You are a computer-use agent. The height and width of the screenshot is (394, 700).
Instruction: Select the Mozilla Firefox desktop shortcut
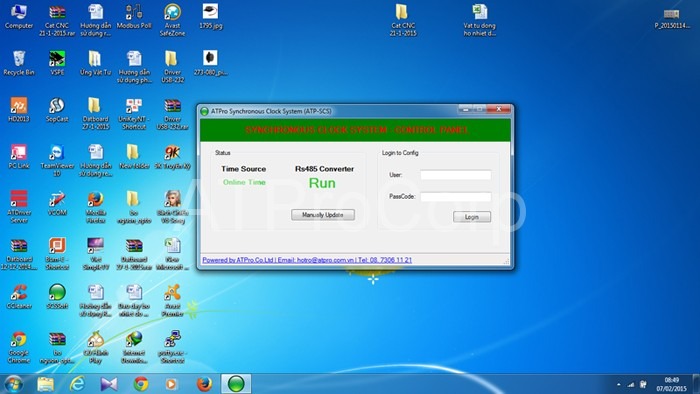(96, 207)
